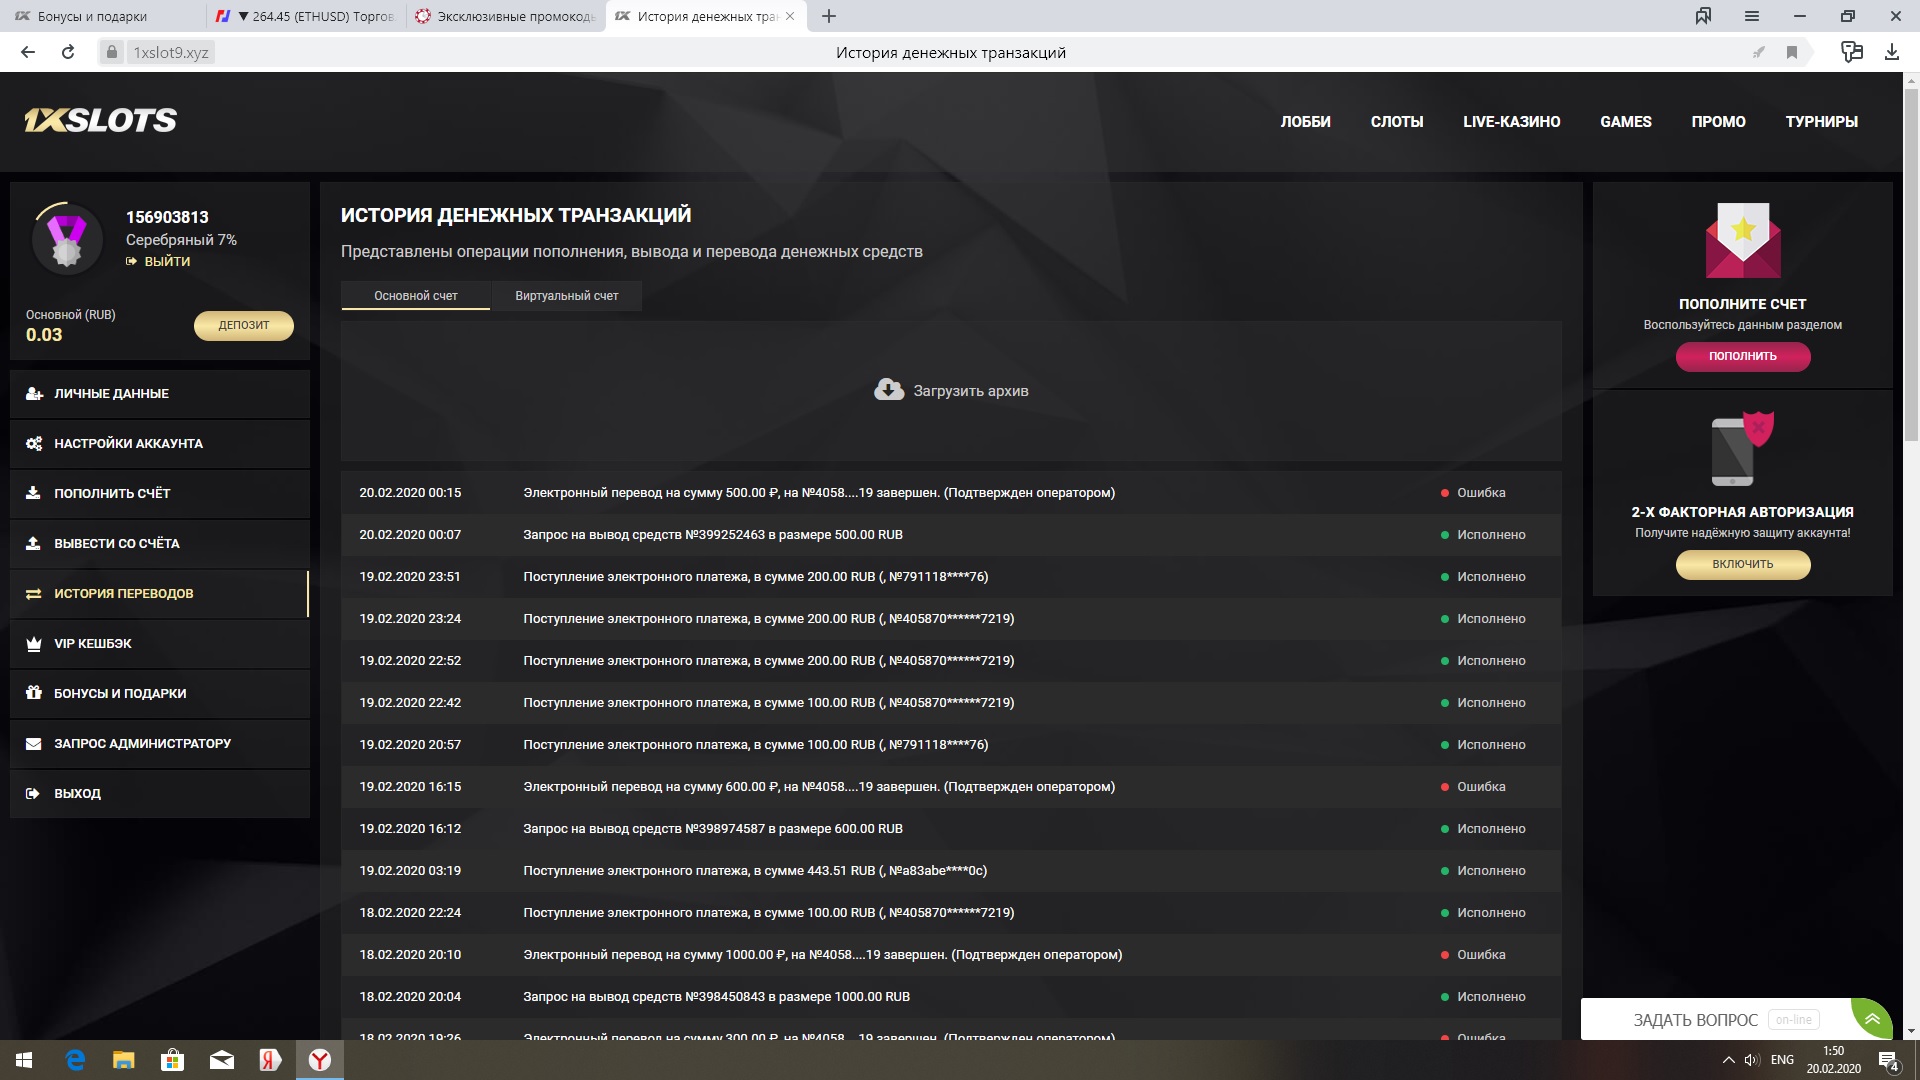Click the 1XSLOTS logo
Screen dimensions: 1920x1080
pos(100,121)
